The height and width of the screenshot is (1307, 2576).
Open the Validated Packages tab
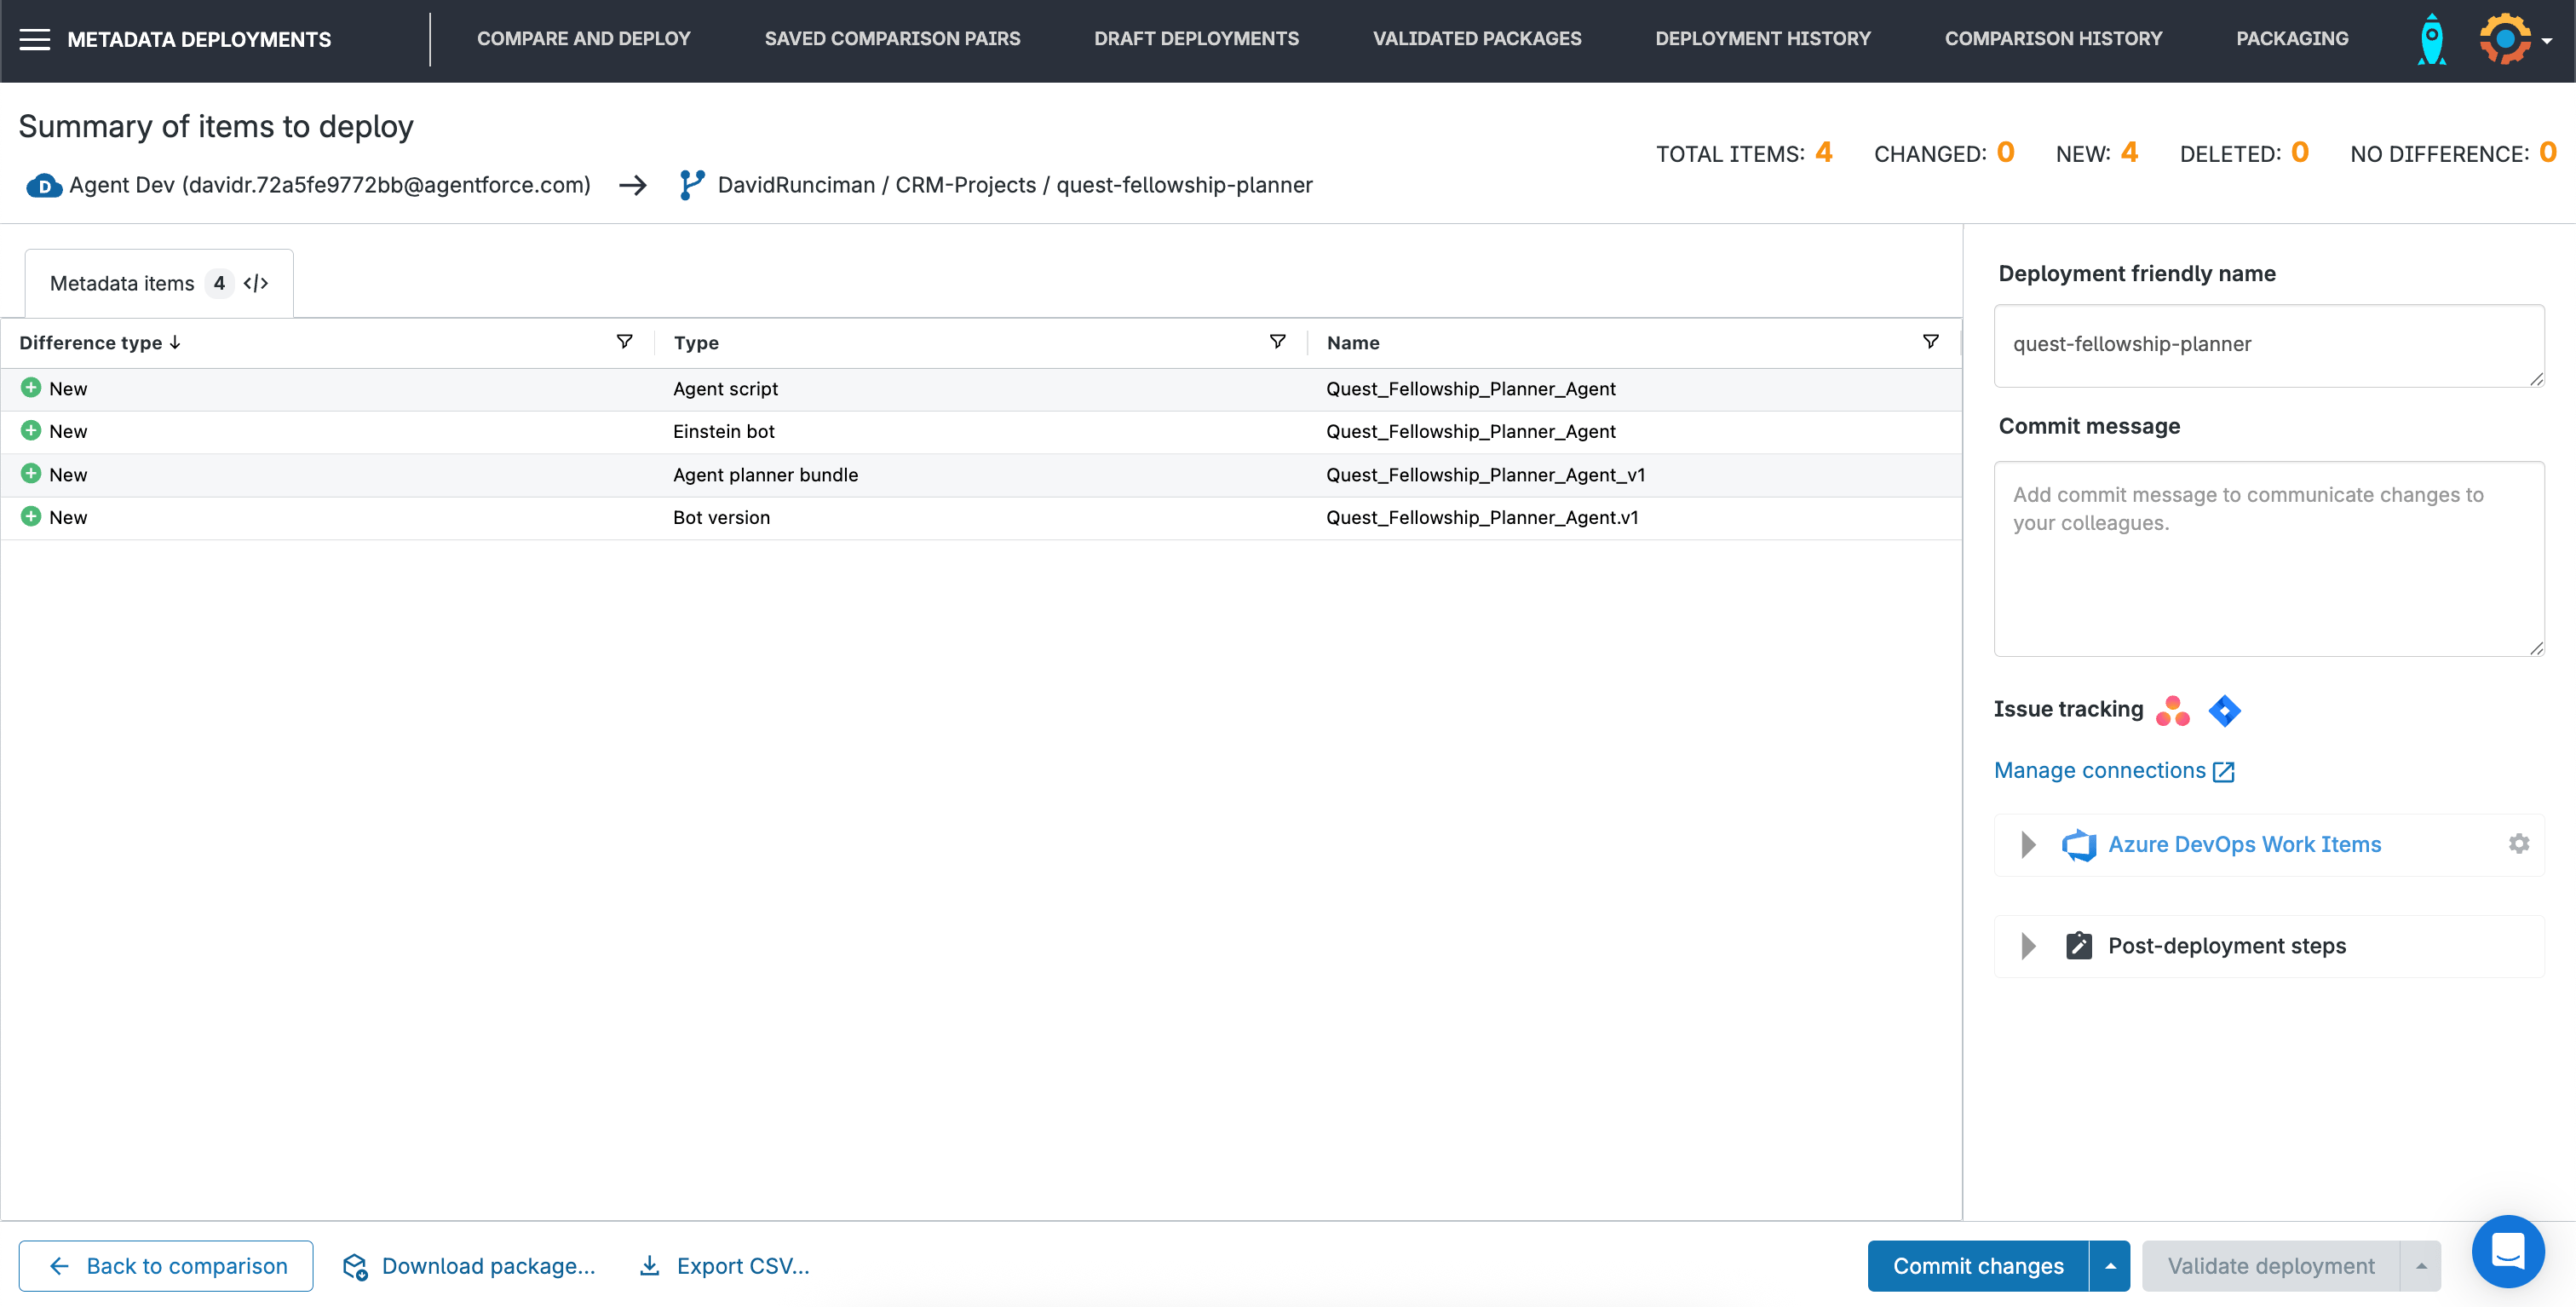click(1477, 39)
